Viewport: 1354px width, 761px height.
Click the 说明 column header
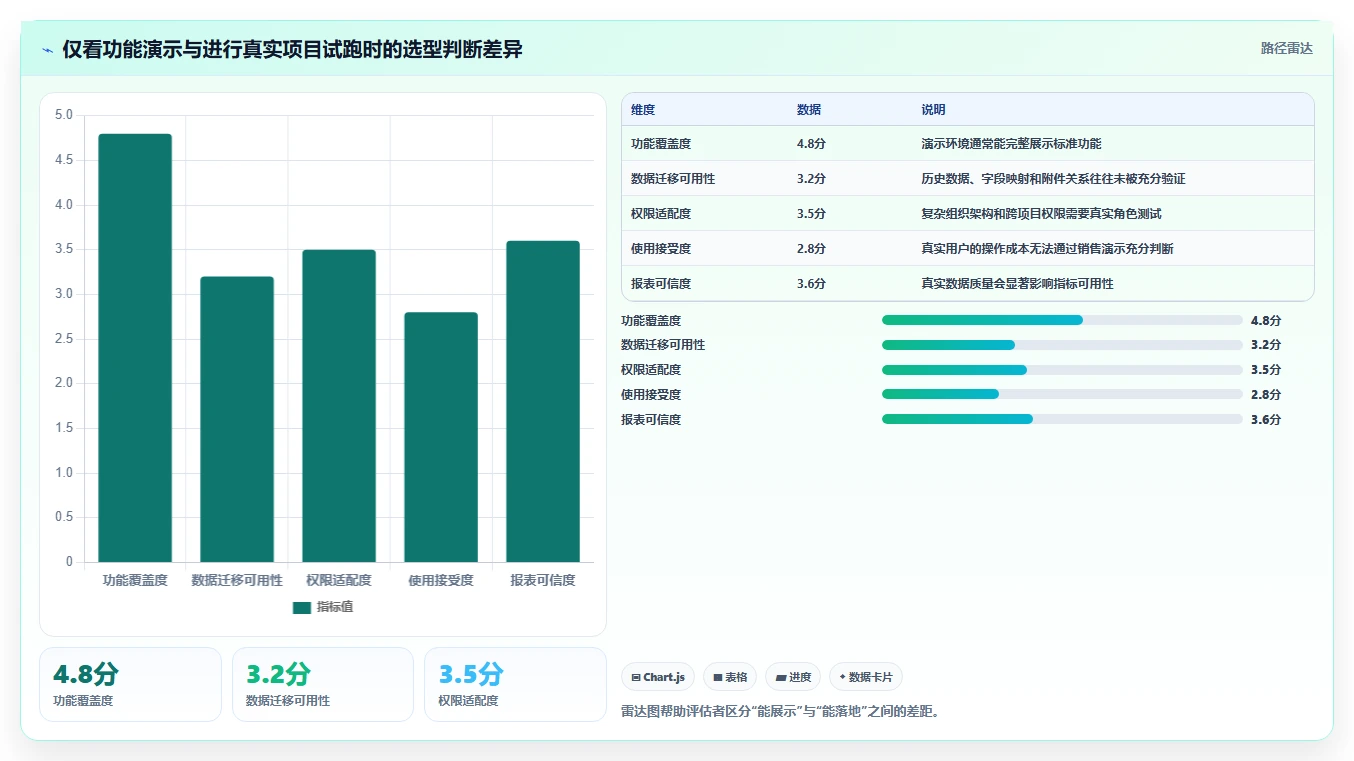tap(933, 110)
